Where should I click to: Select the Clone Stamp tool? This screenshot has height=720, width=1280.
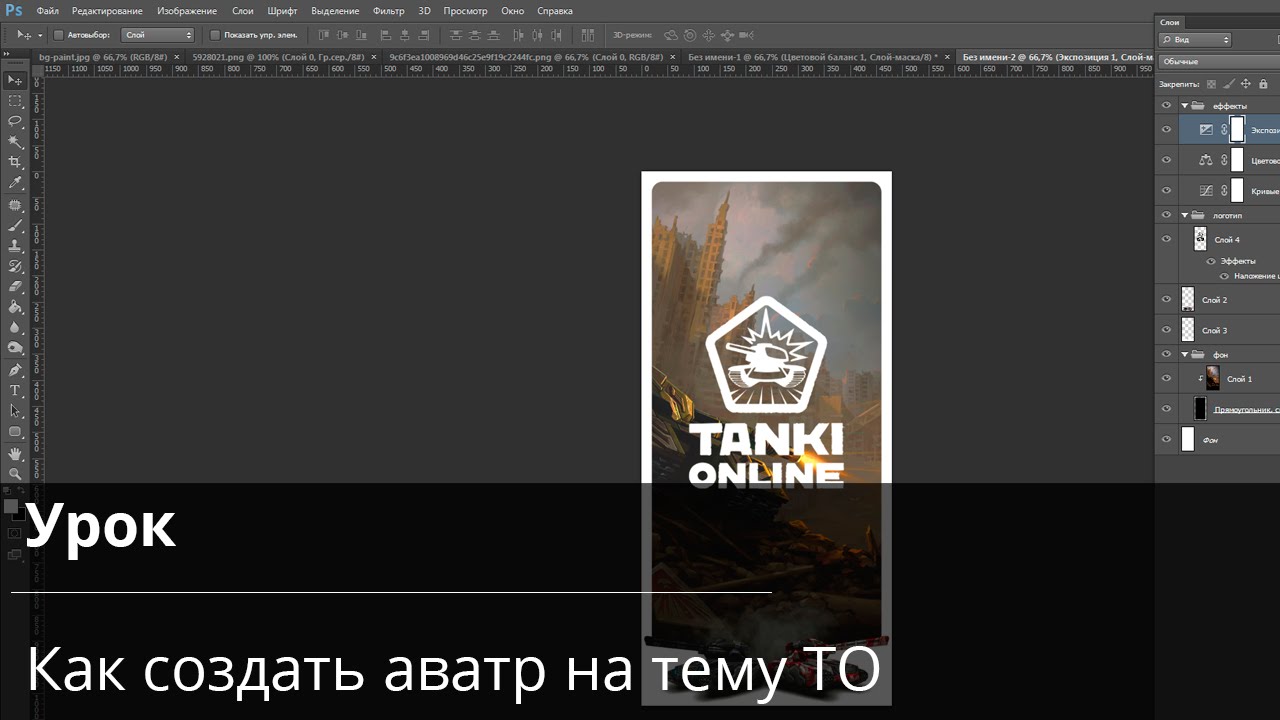click(15, 246)
